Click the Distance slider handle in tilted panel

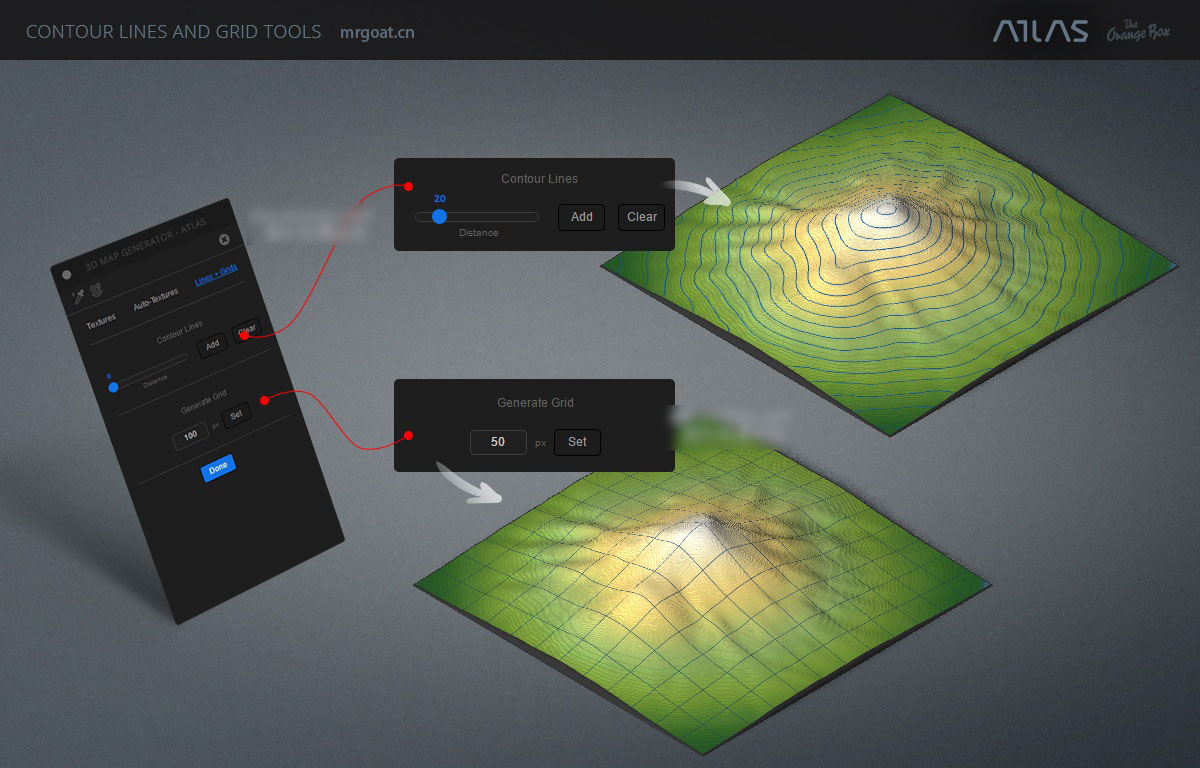(113, 386)
